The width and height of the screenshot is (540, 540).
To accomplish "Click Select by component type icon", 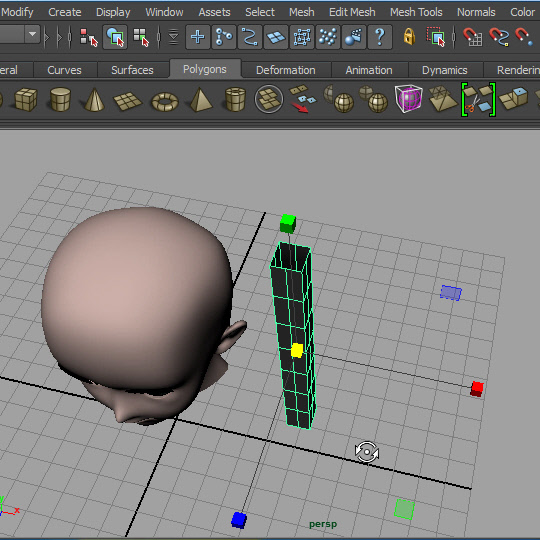I will (x=141, y=37).
